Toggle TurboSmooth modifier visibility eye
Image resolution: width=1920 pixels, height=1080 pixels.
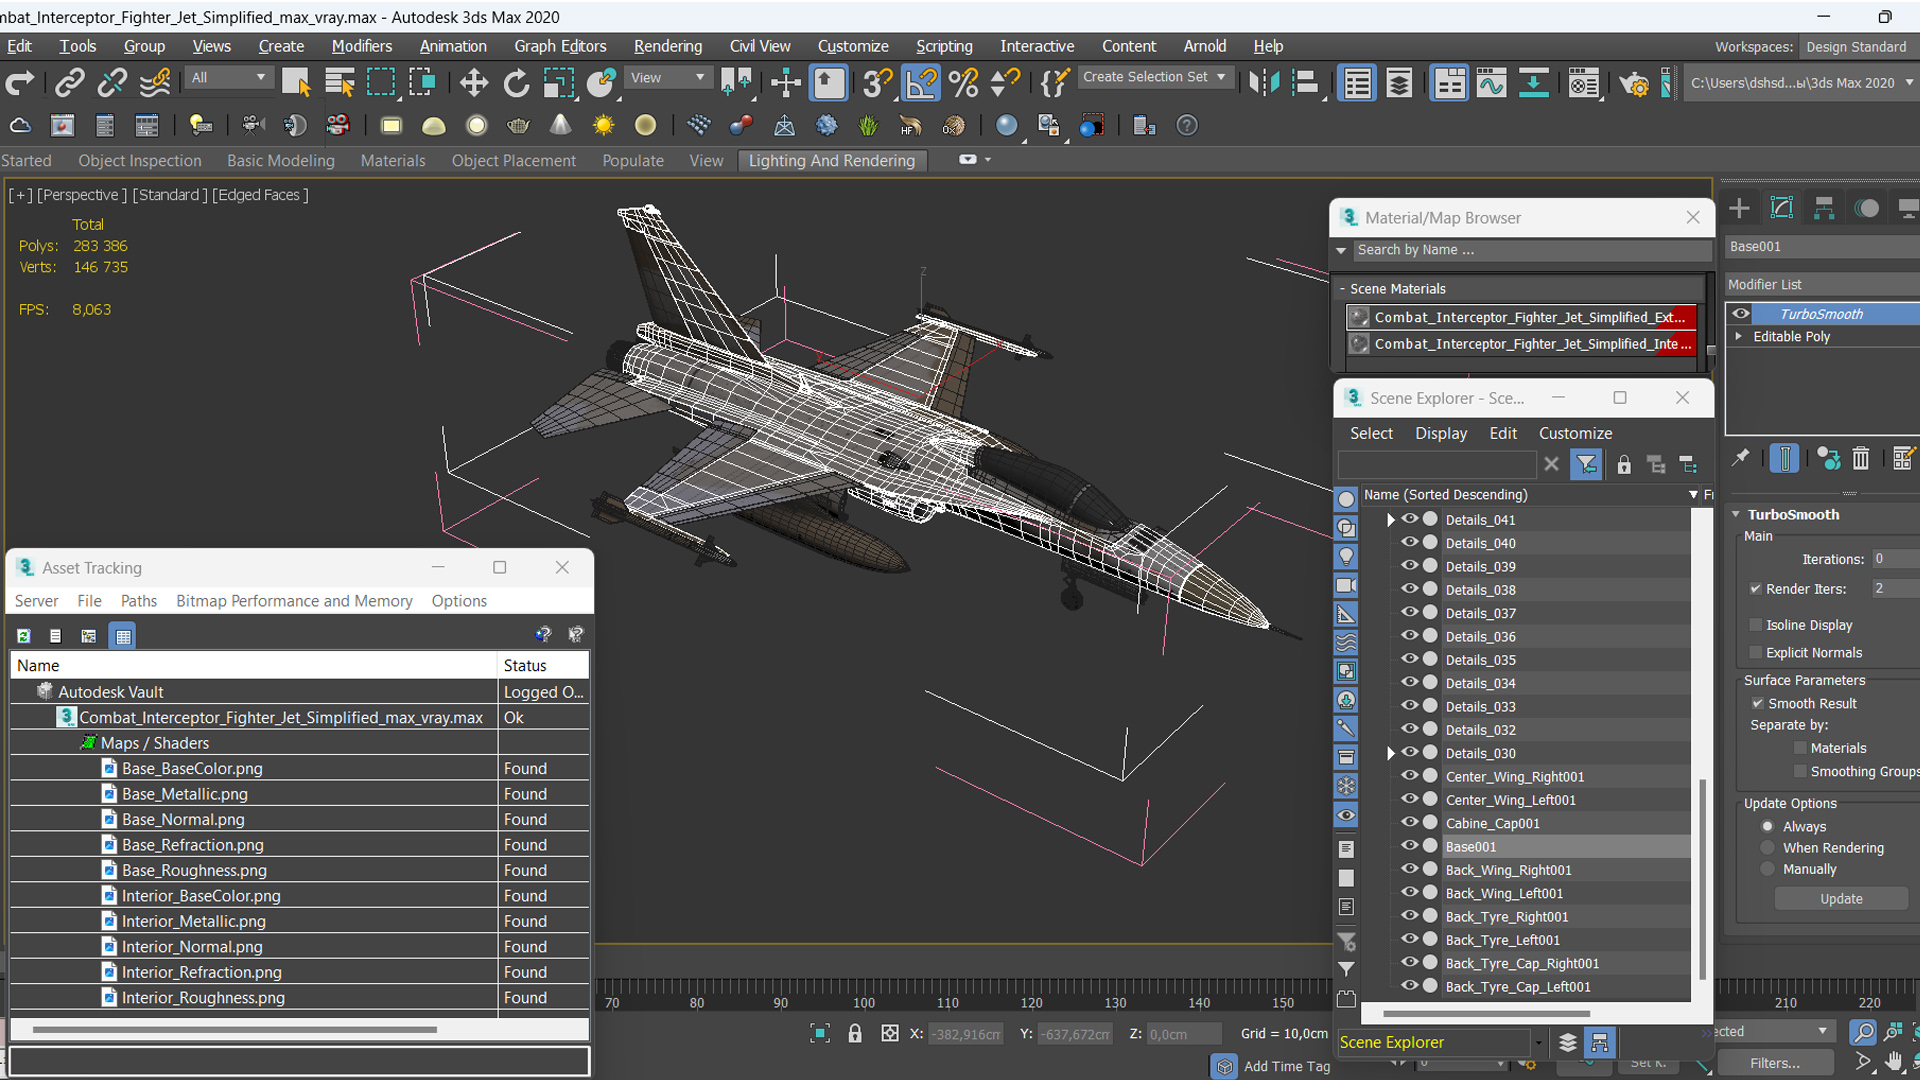click(x=1741, y=314)
